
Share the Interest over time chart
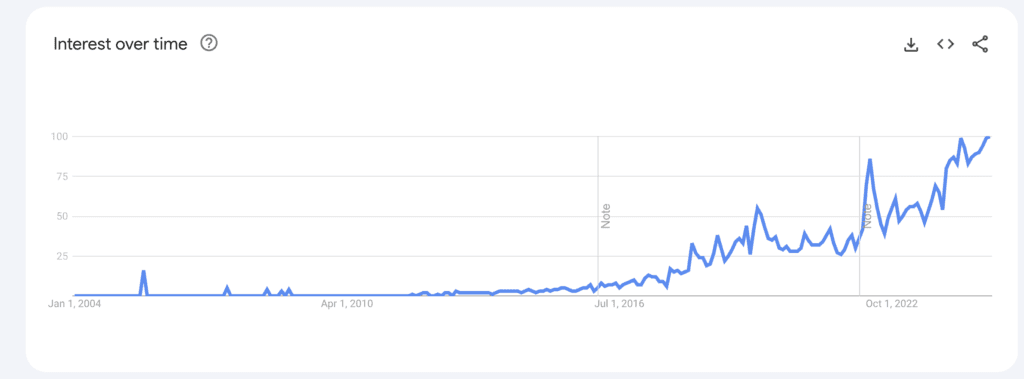tap(980, 44)
